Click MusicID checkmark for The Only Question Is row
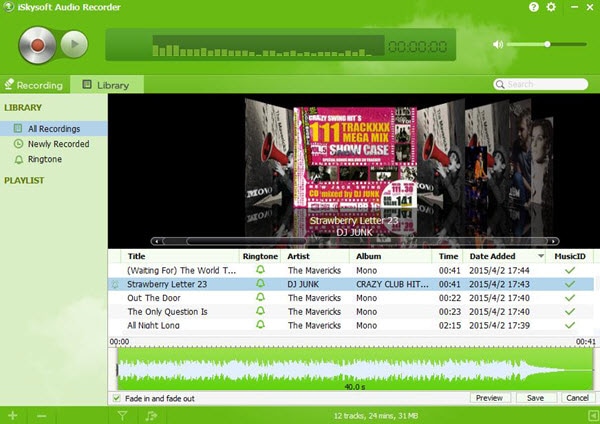Screen dimensions: 600x424 (570, 311)
